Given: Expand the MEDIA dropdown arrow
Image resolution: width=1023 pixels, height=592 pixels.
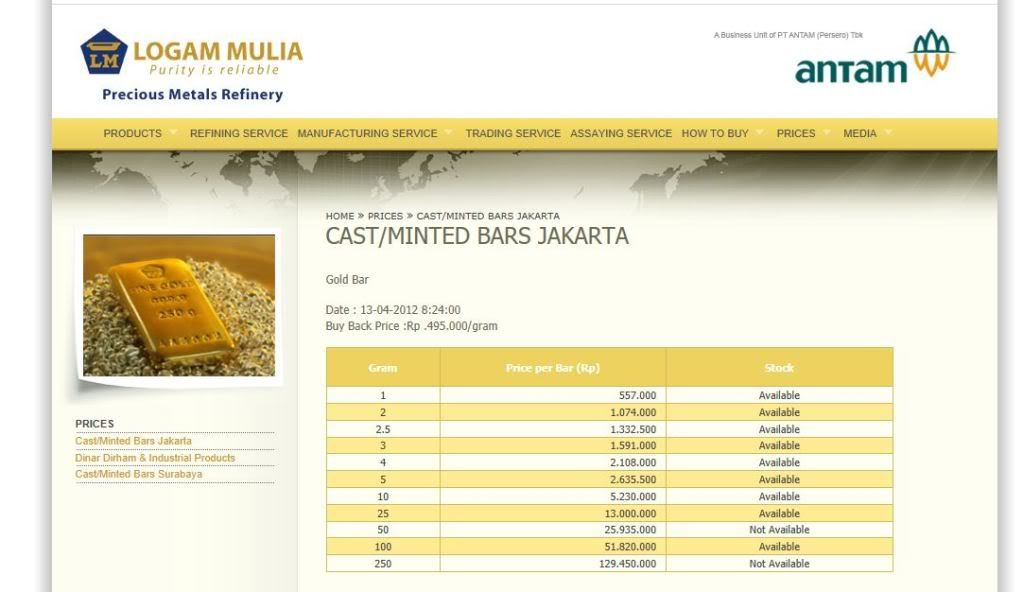Looking at the screenshot, I should 888,132.
